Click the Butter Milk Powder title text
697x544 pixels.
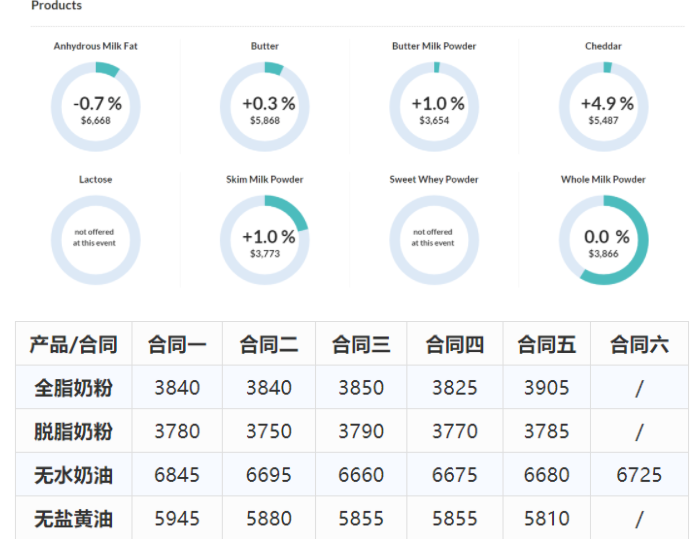[x=434, y=46]
